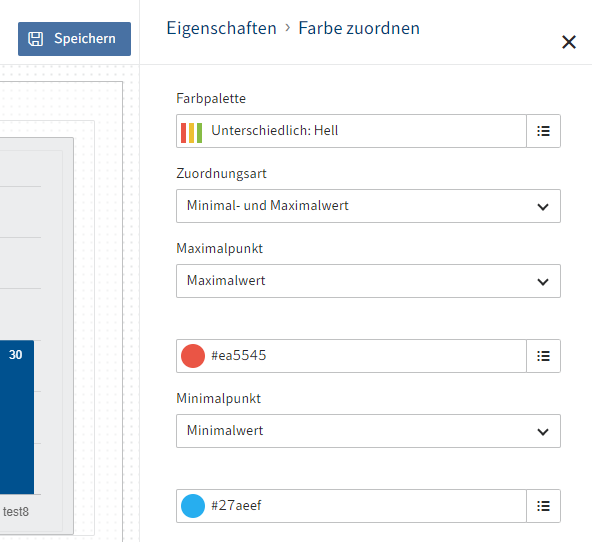Open the Maximalpunkt dropdown
Image resolution: width=592 pixels, height=542 pixels.
point(368,281)
